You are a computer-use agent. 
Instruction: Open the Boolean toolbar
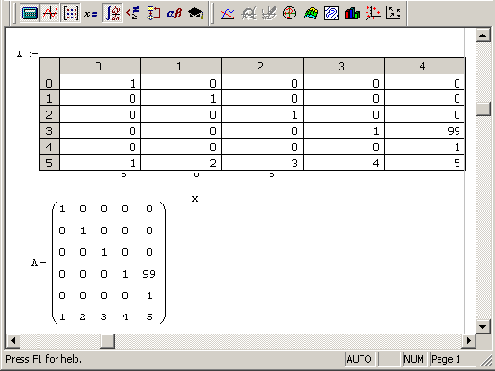tap(133, 13)
